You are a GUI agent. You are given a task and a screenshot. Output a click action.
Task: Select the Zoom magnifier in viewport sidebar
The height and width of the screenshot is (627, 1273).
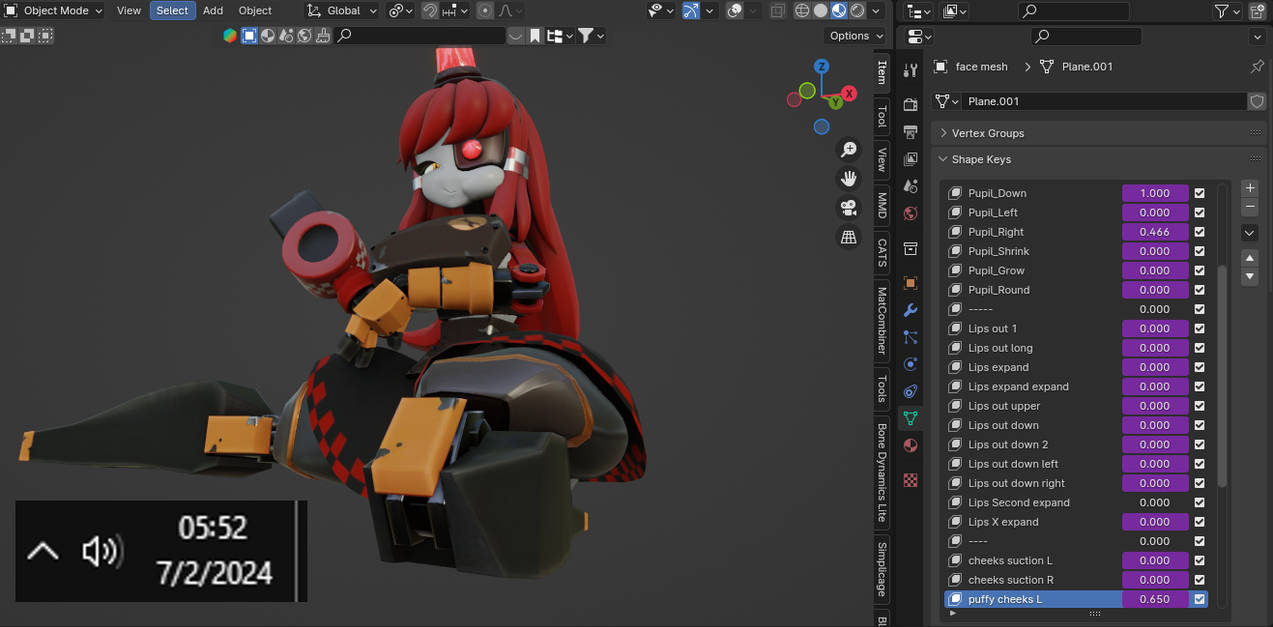[x=848, y=148]
